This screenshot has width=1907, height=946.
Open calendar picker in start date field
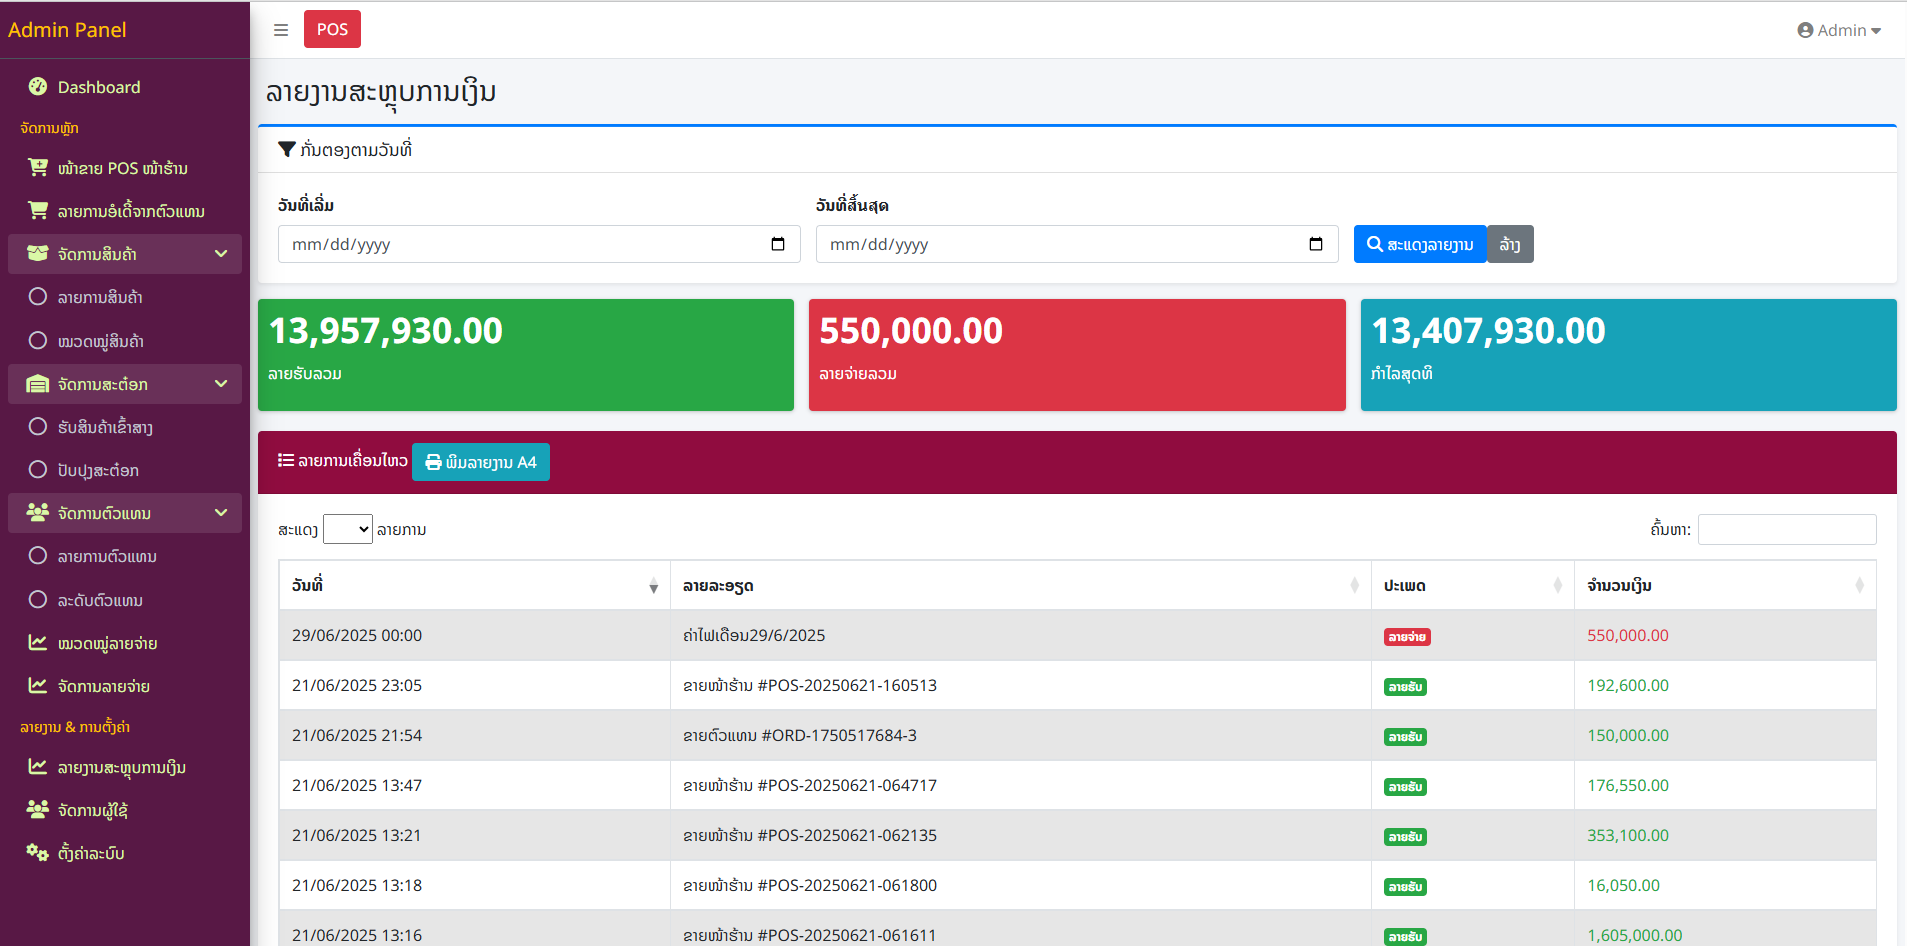(778, 244)
